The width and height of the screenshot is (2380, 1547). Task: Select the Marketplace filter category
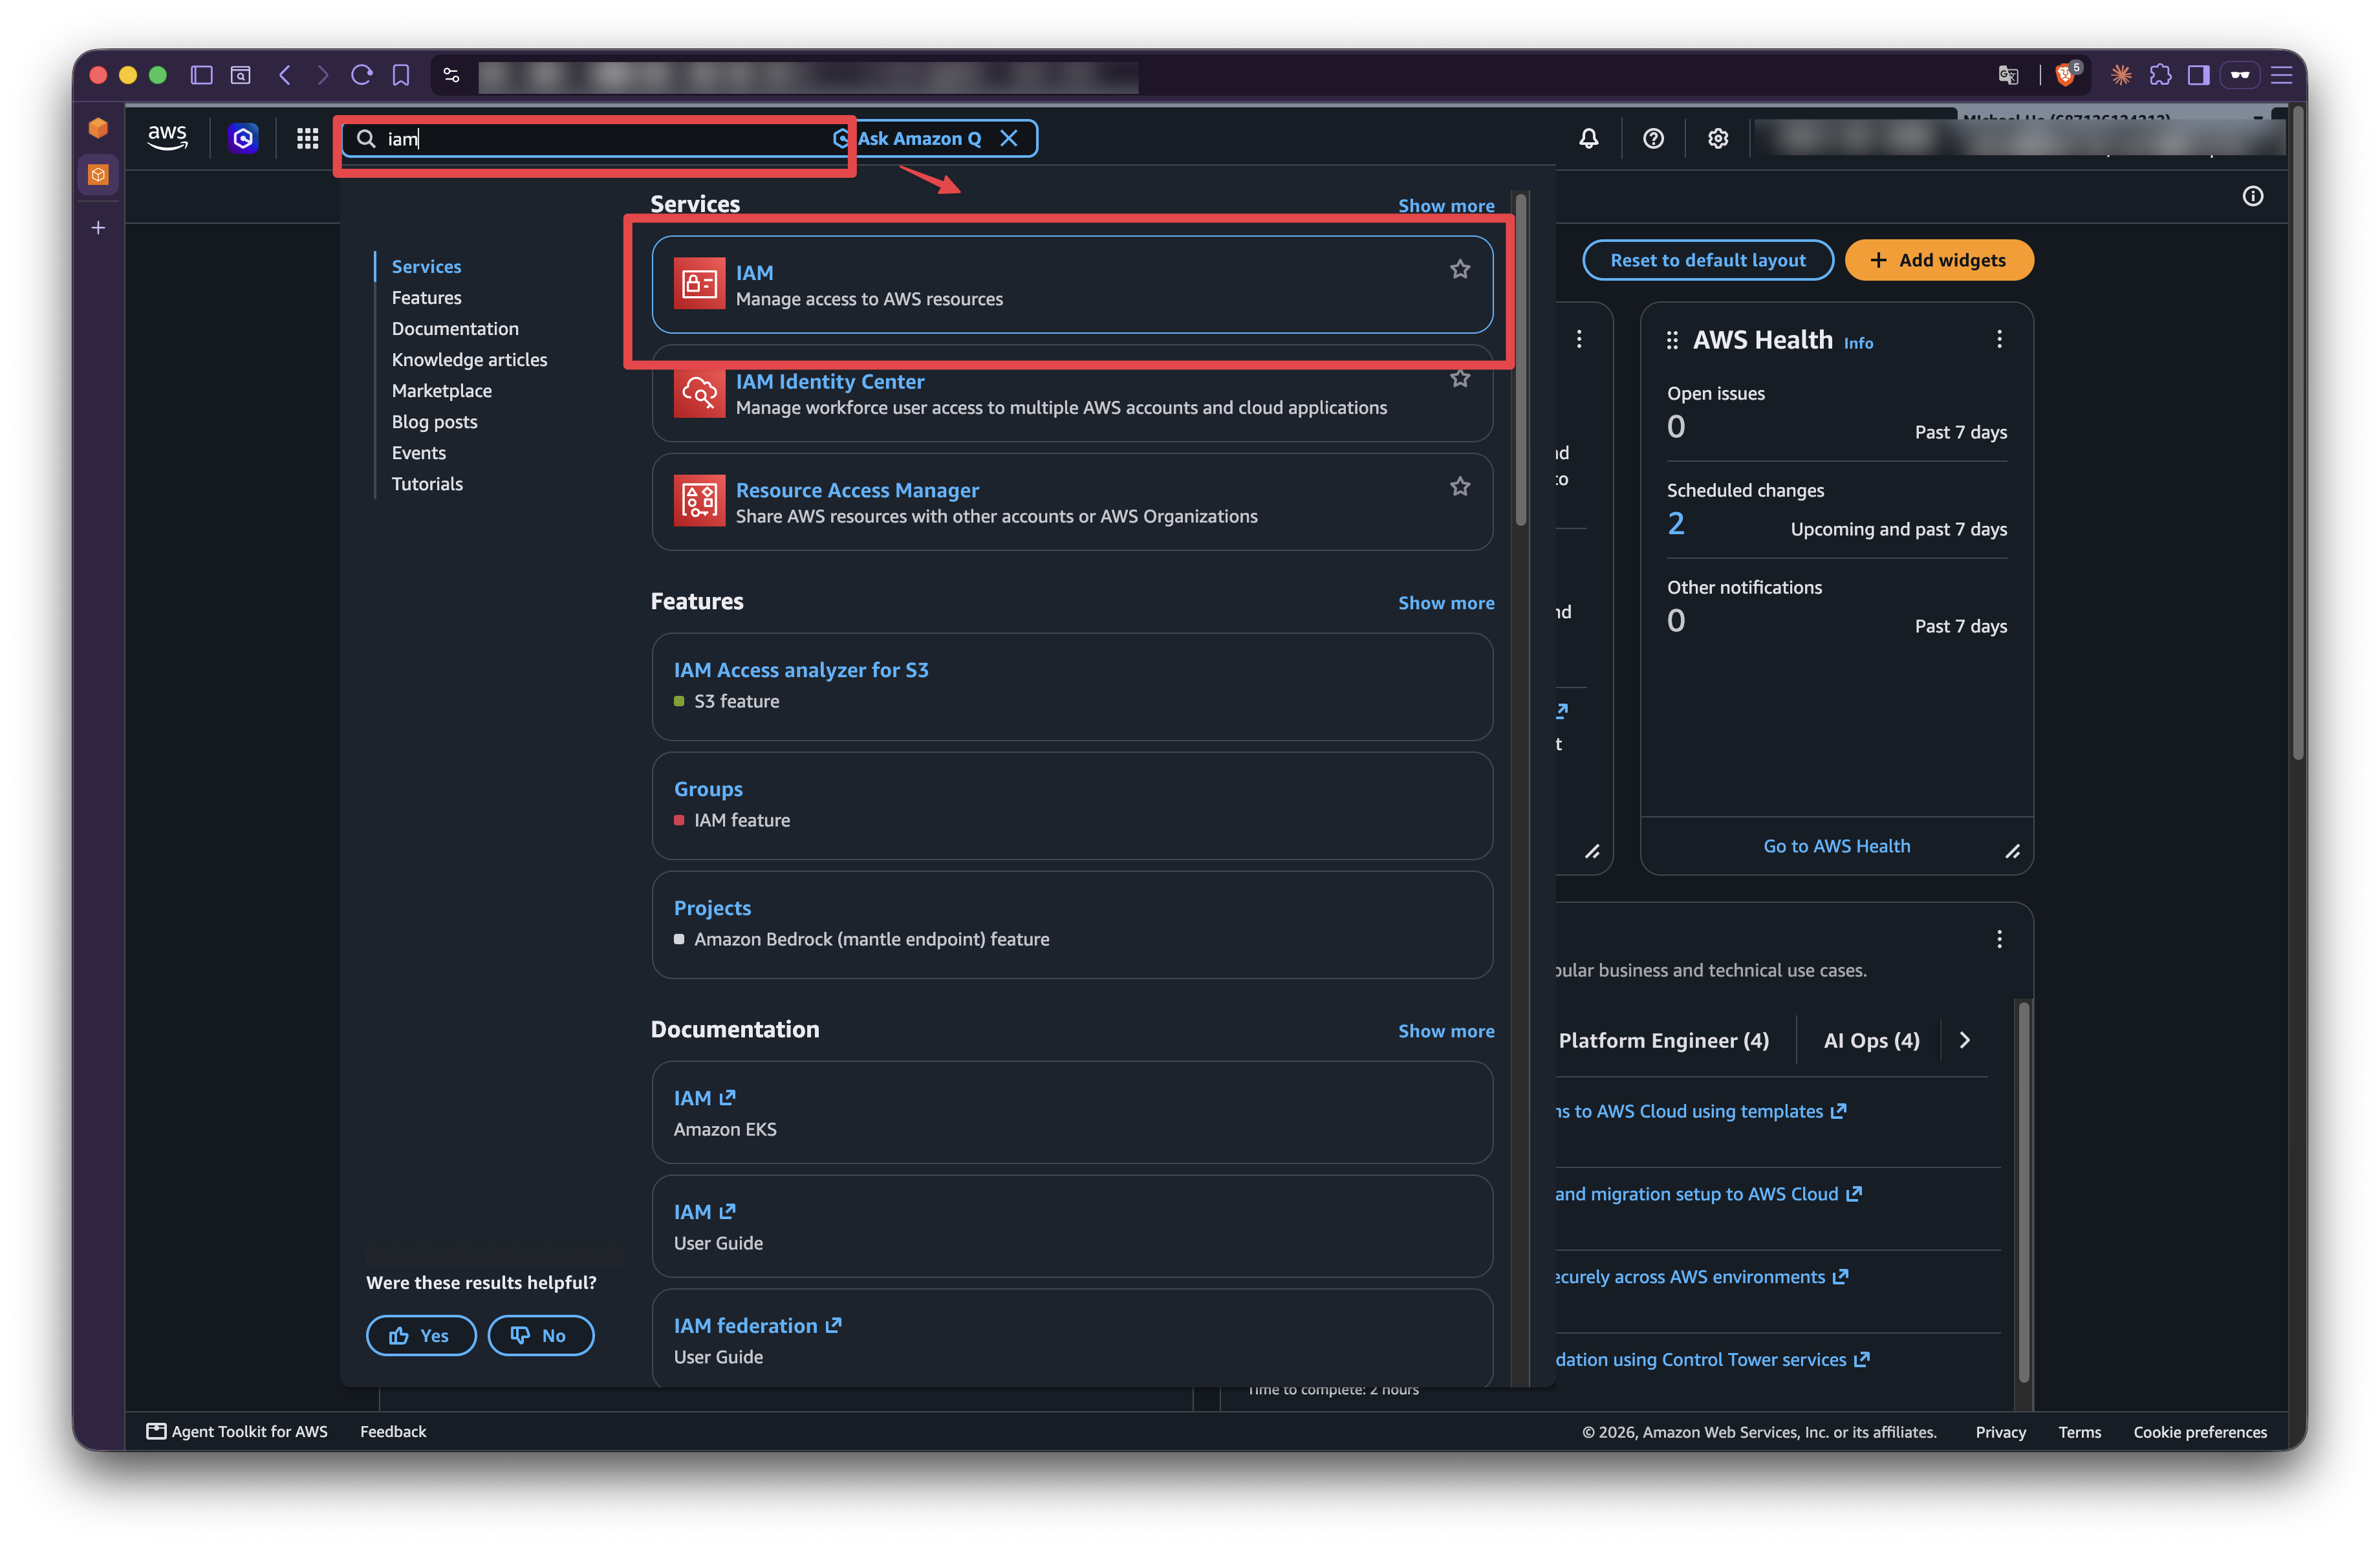(441, 391)
